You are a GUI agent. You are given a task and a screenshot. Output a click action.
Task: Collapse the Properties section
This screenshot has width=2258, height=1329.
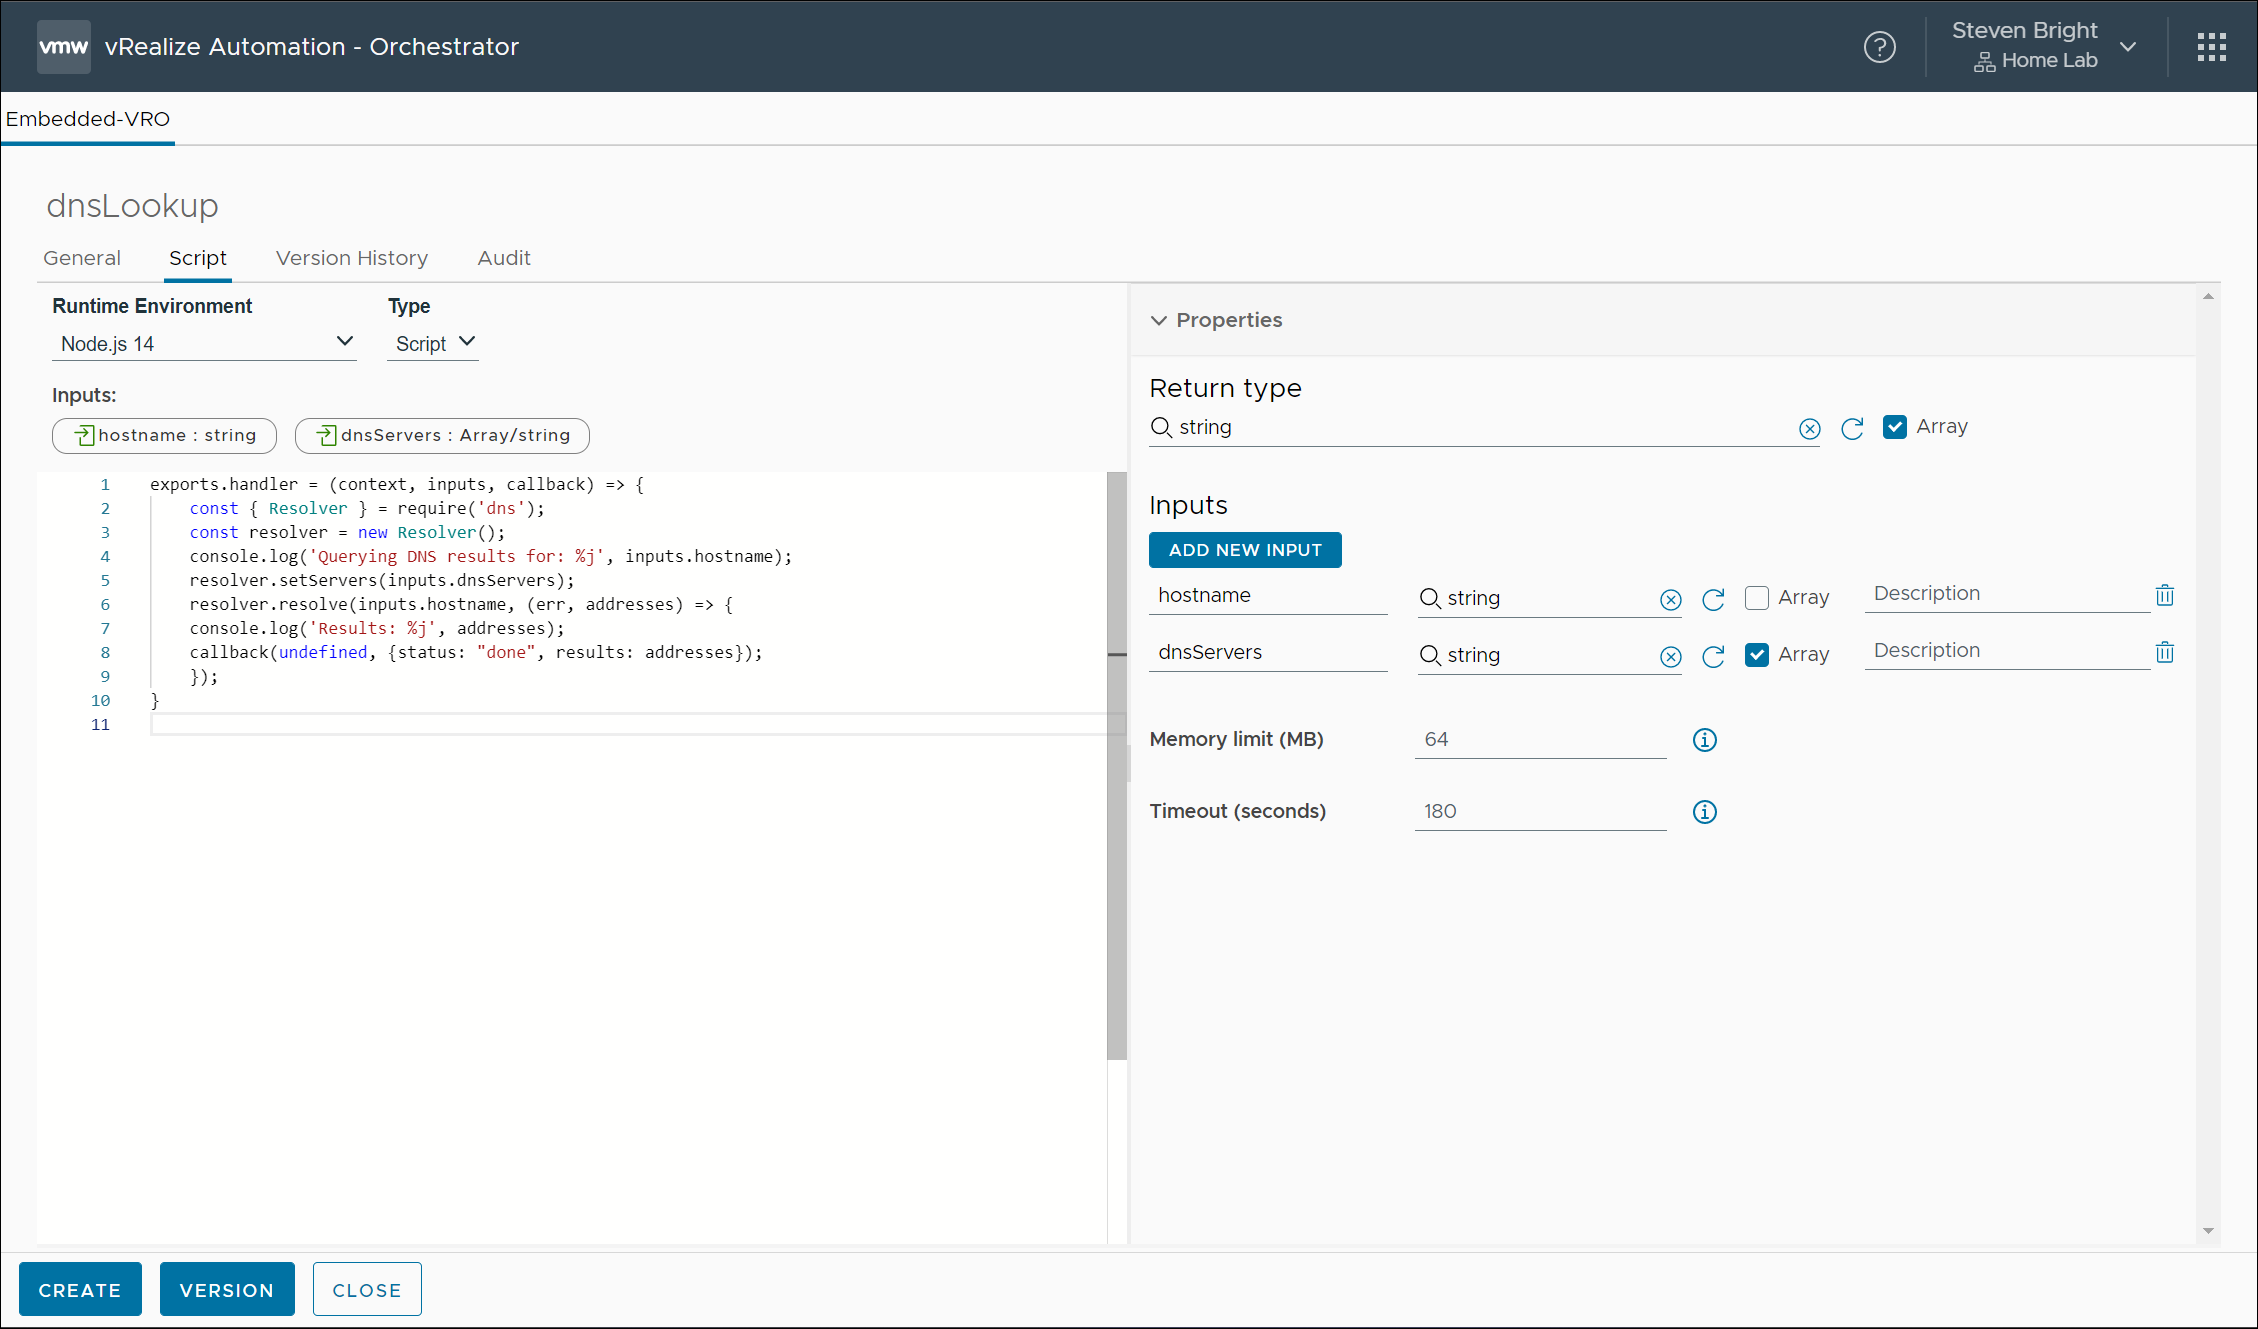click(1159, 320)
